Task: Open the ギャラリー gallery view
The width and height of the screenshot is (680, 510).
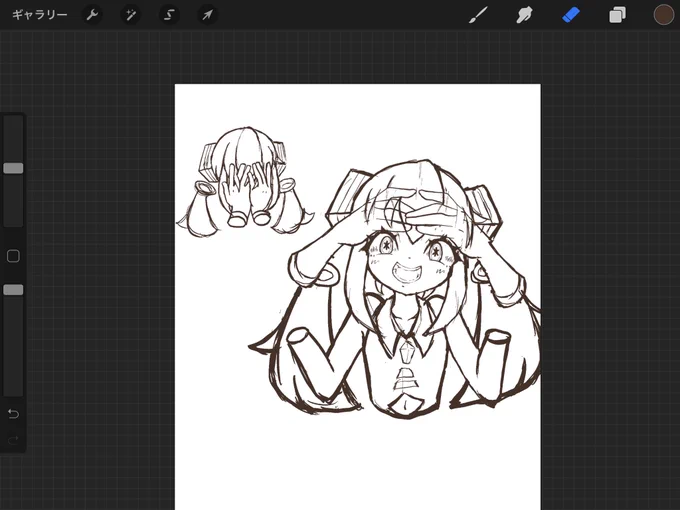Action: pyautogui.click(x=39, y=15)
